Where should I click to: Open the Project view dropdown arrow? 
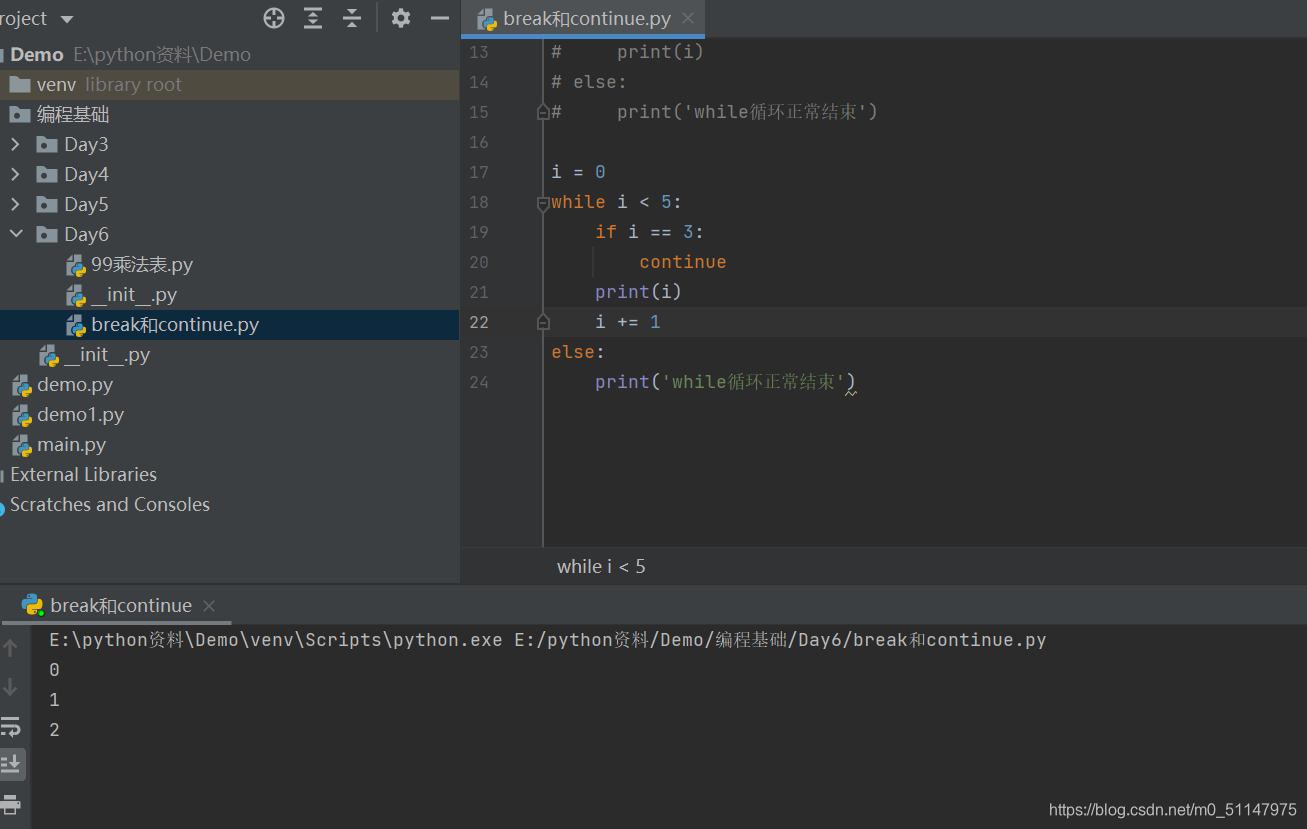pos(67,19)
